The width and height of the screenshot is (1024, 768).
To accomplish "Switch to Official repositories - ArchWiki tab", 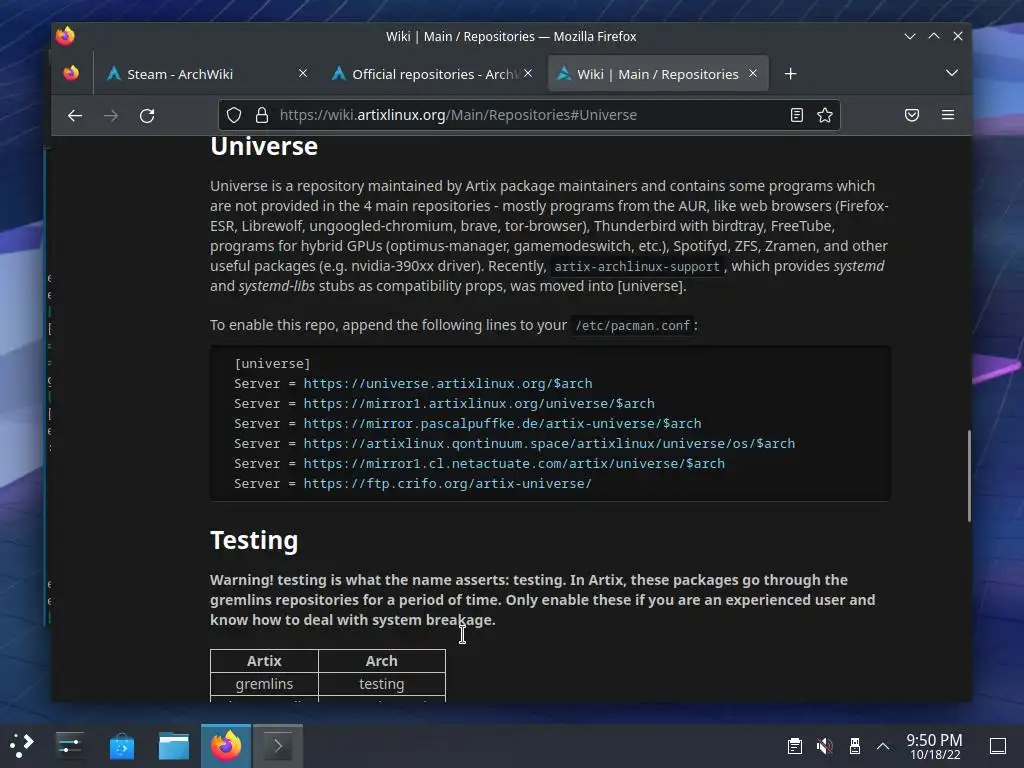I will 432,74.
